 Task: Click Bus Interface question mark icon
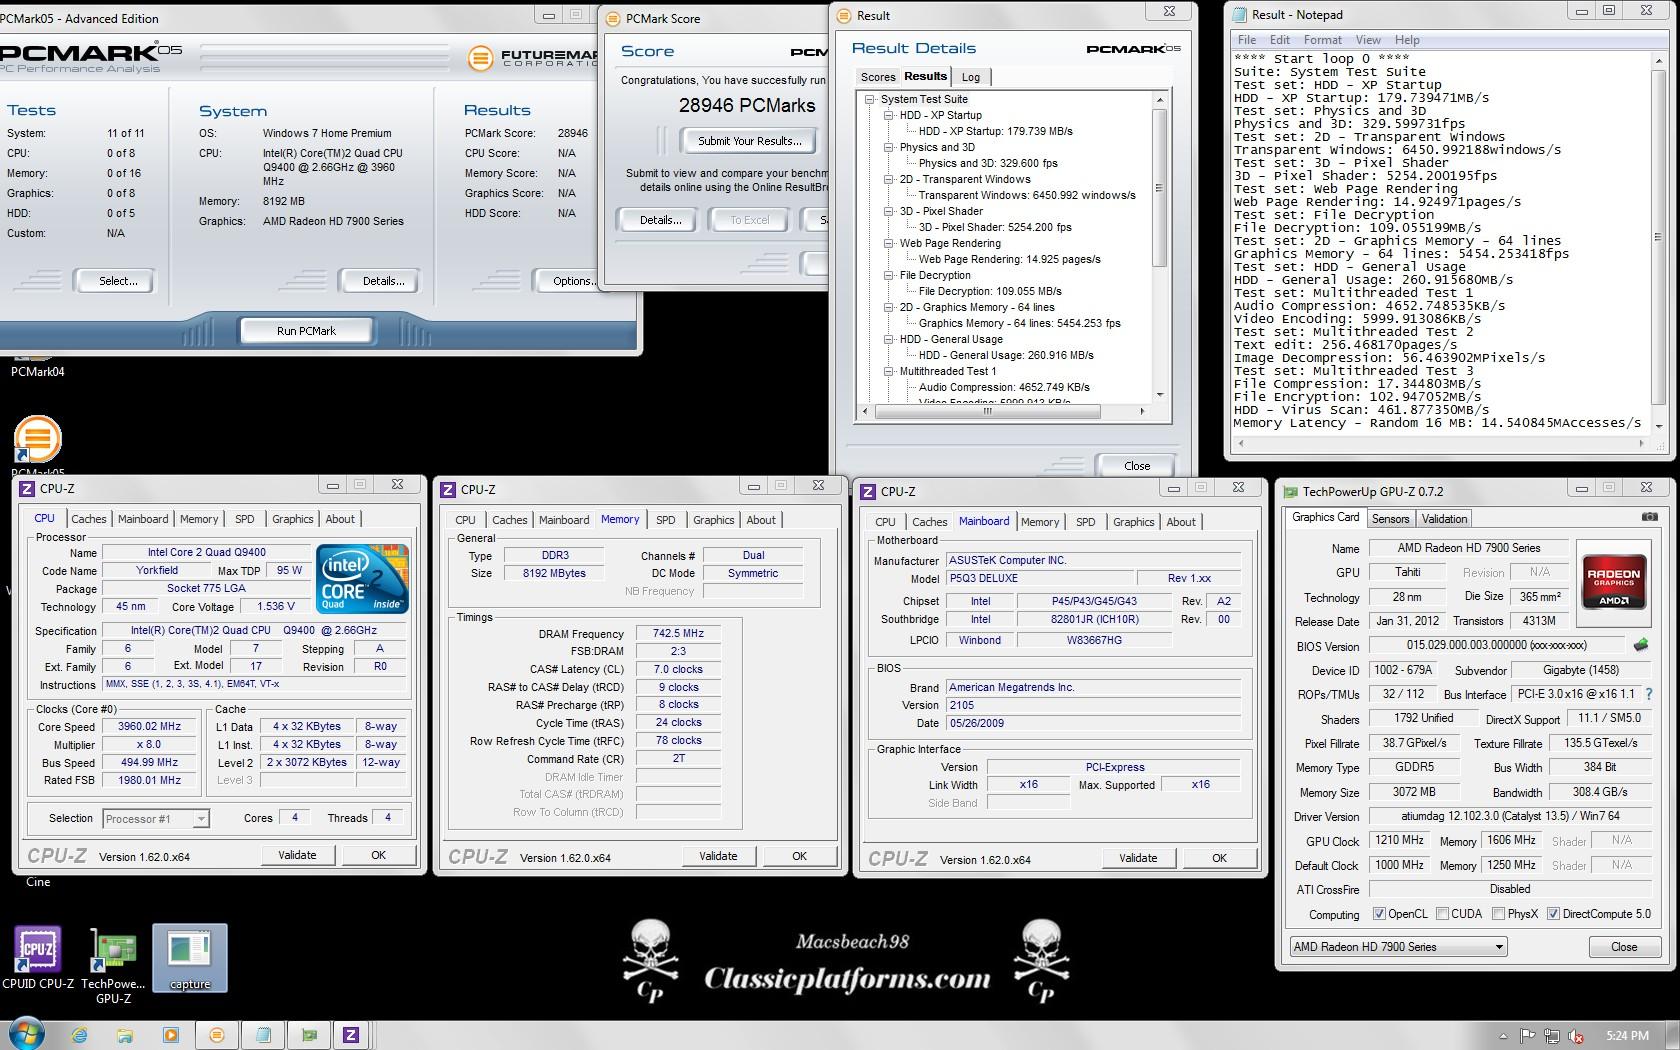(x=1649, y=694)
